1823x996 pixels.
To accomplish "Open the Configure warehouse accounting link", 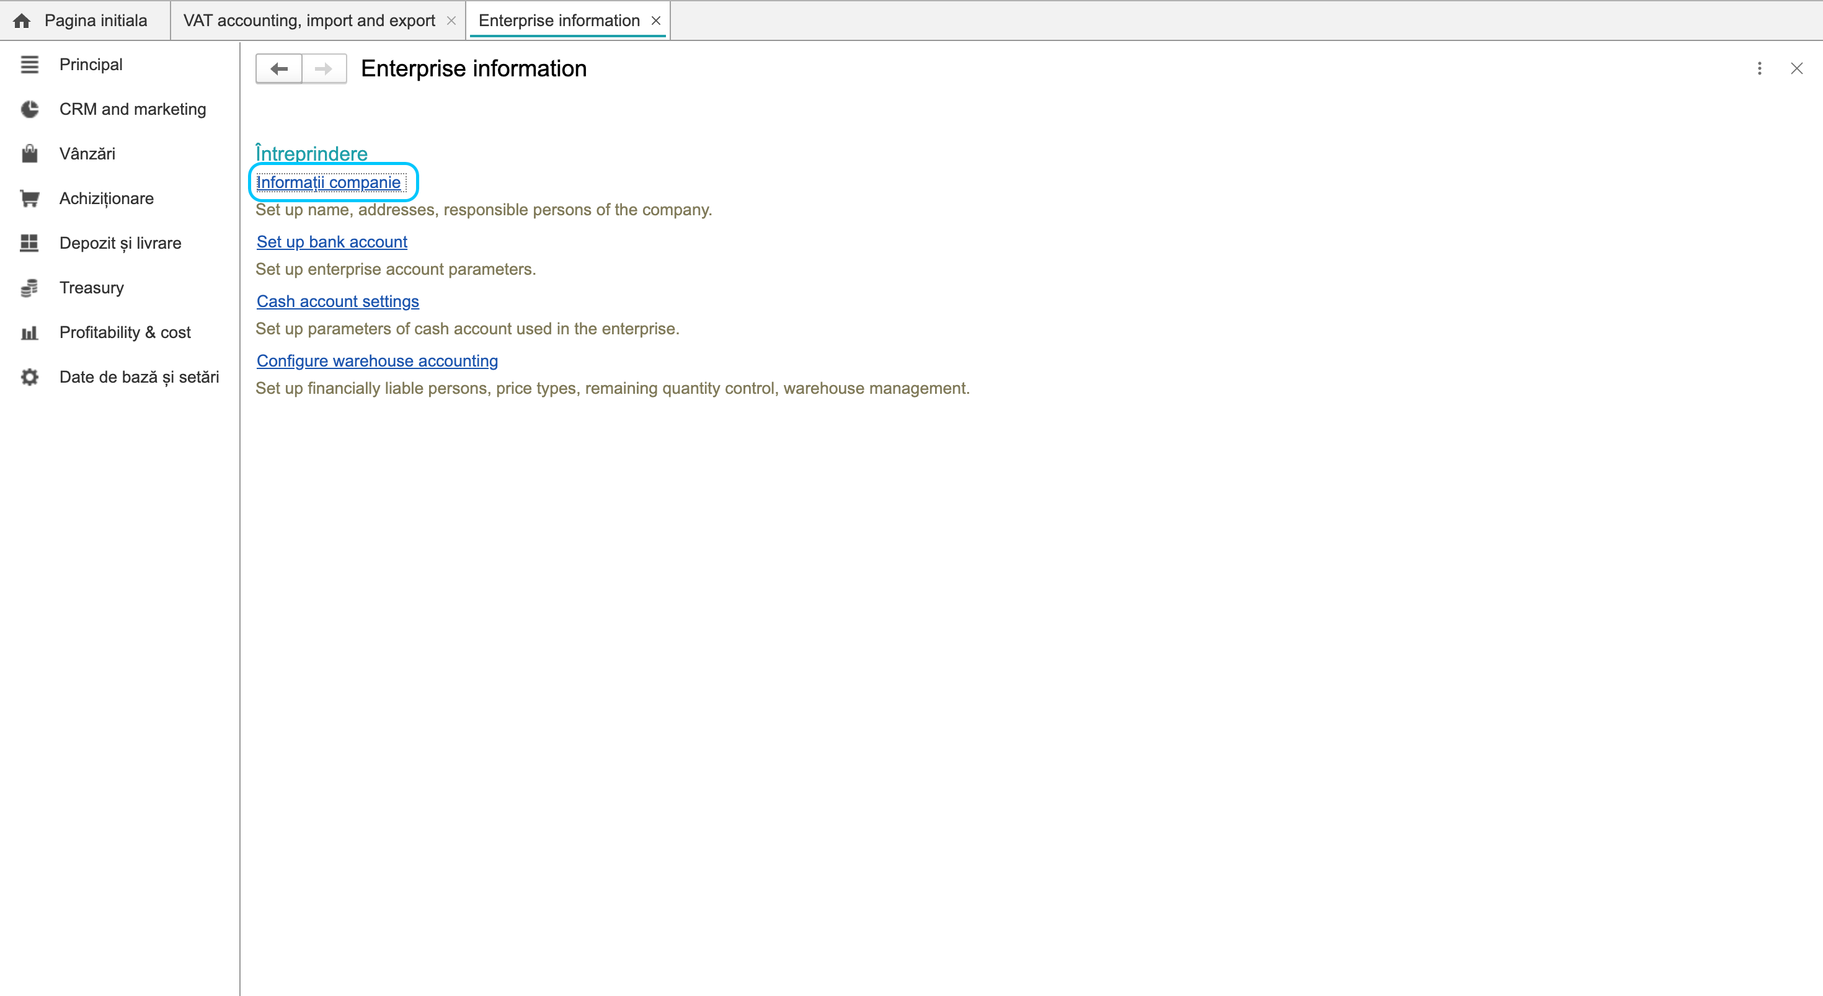I will [x=377, y=361].
